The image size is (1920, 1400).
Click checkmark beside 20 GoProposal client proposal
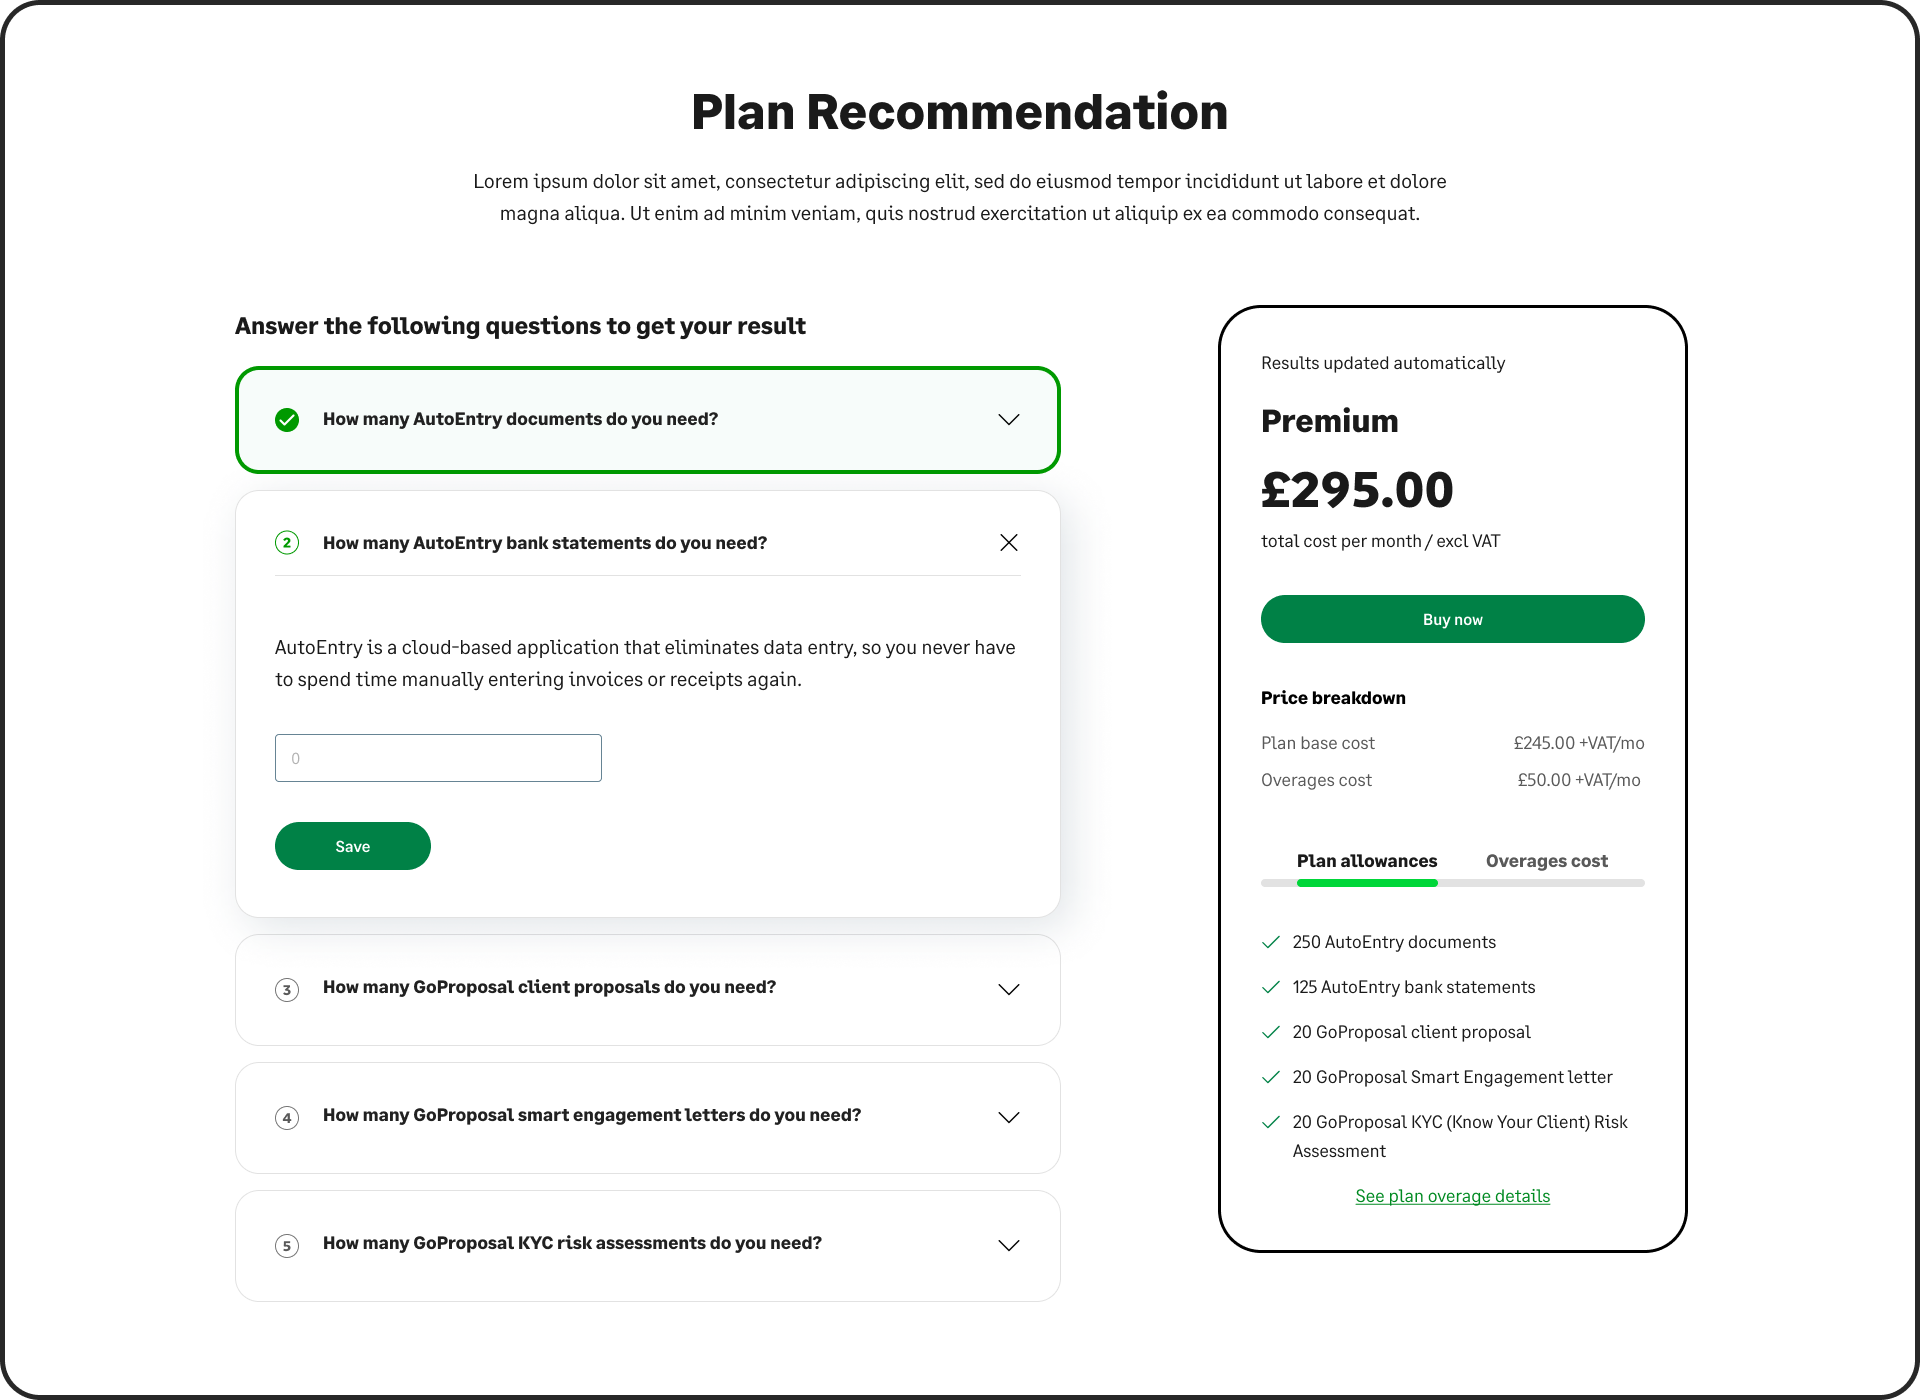[x=1271, y=1032]
